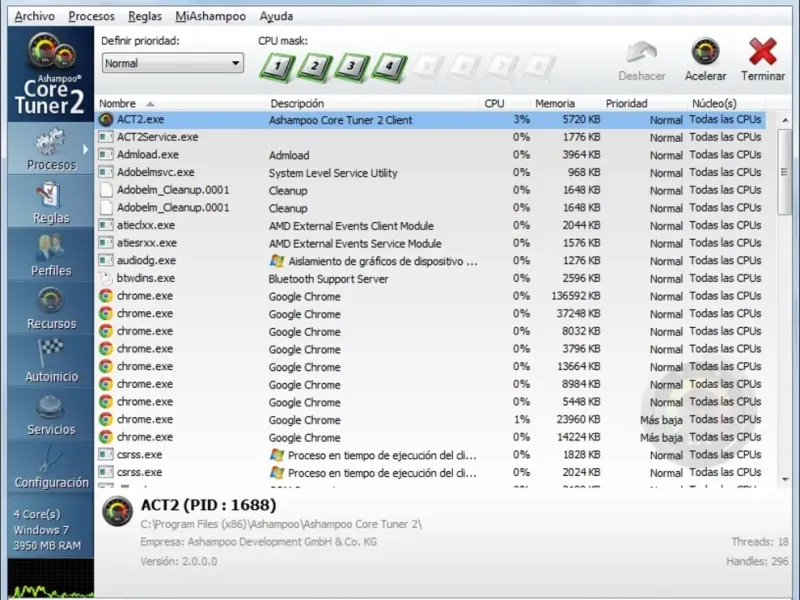Screen dimensions: 800x600
Task: Click the audiodg.exe Windows flag icon
Action: pyautogui.click(x=277, y=261)
